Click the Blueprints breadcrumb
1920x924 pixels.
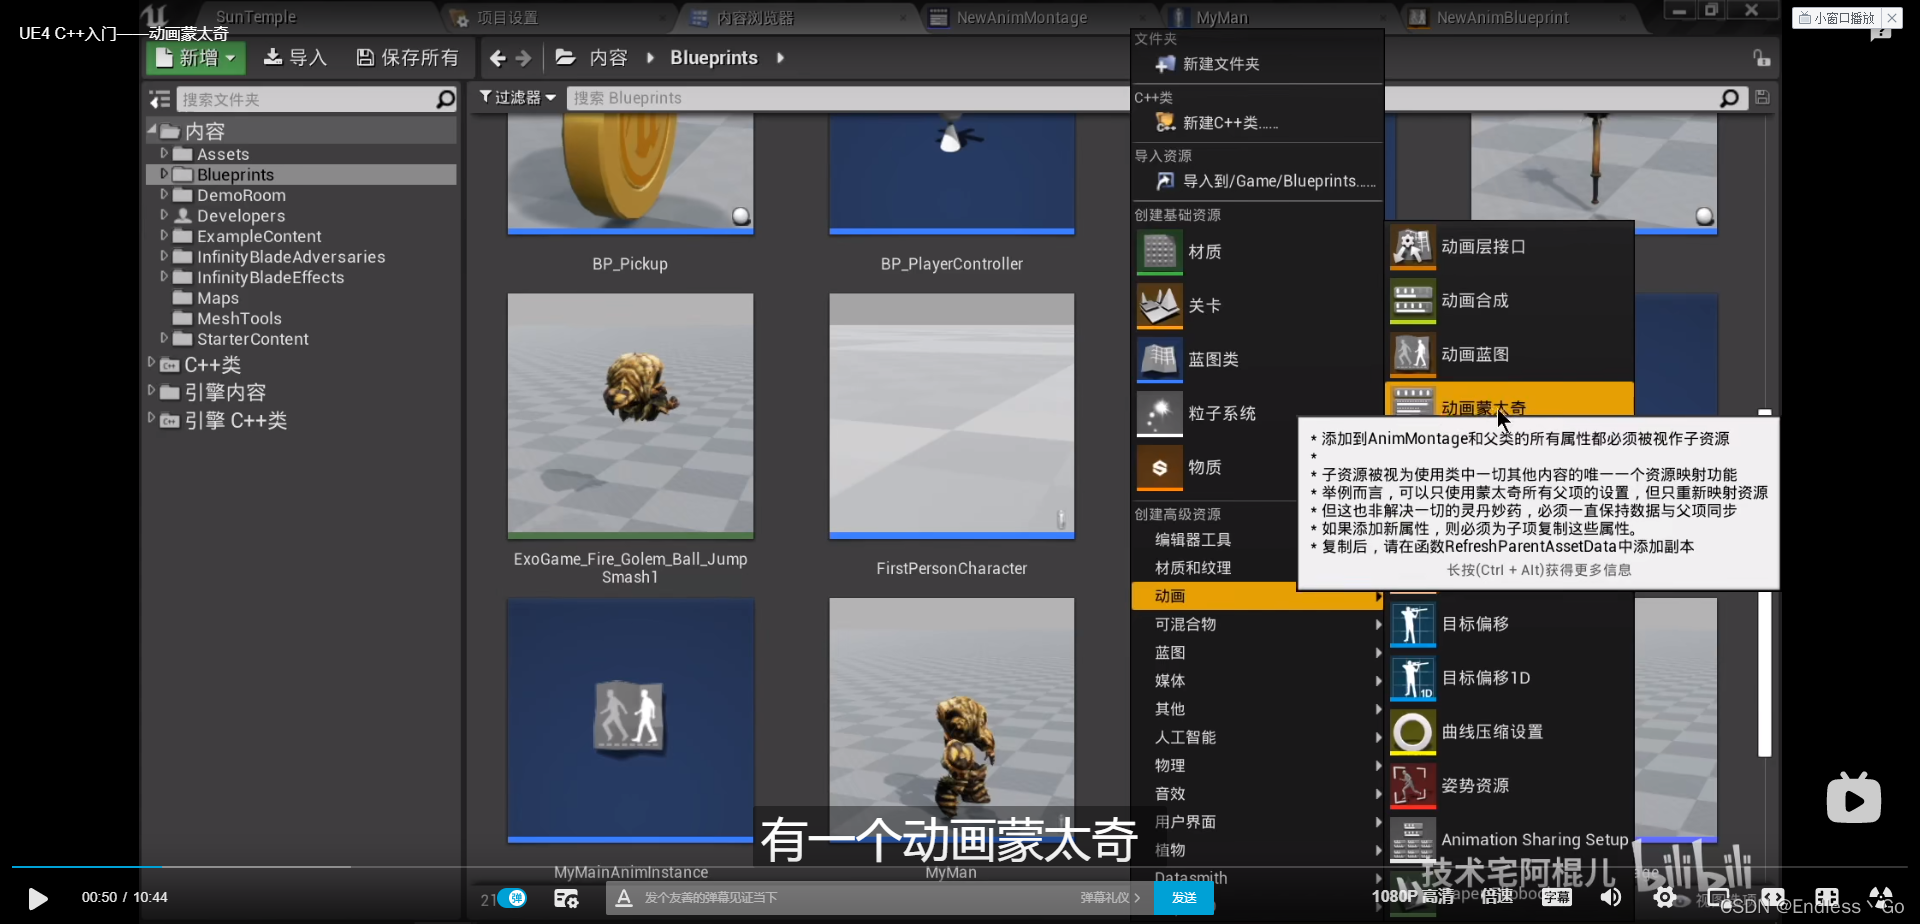coord(714,58)
